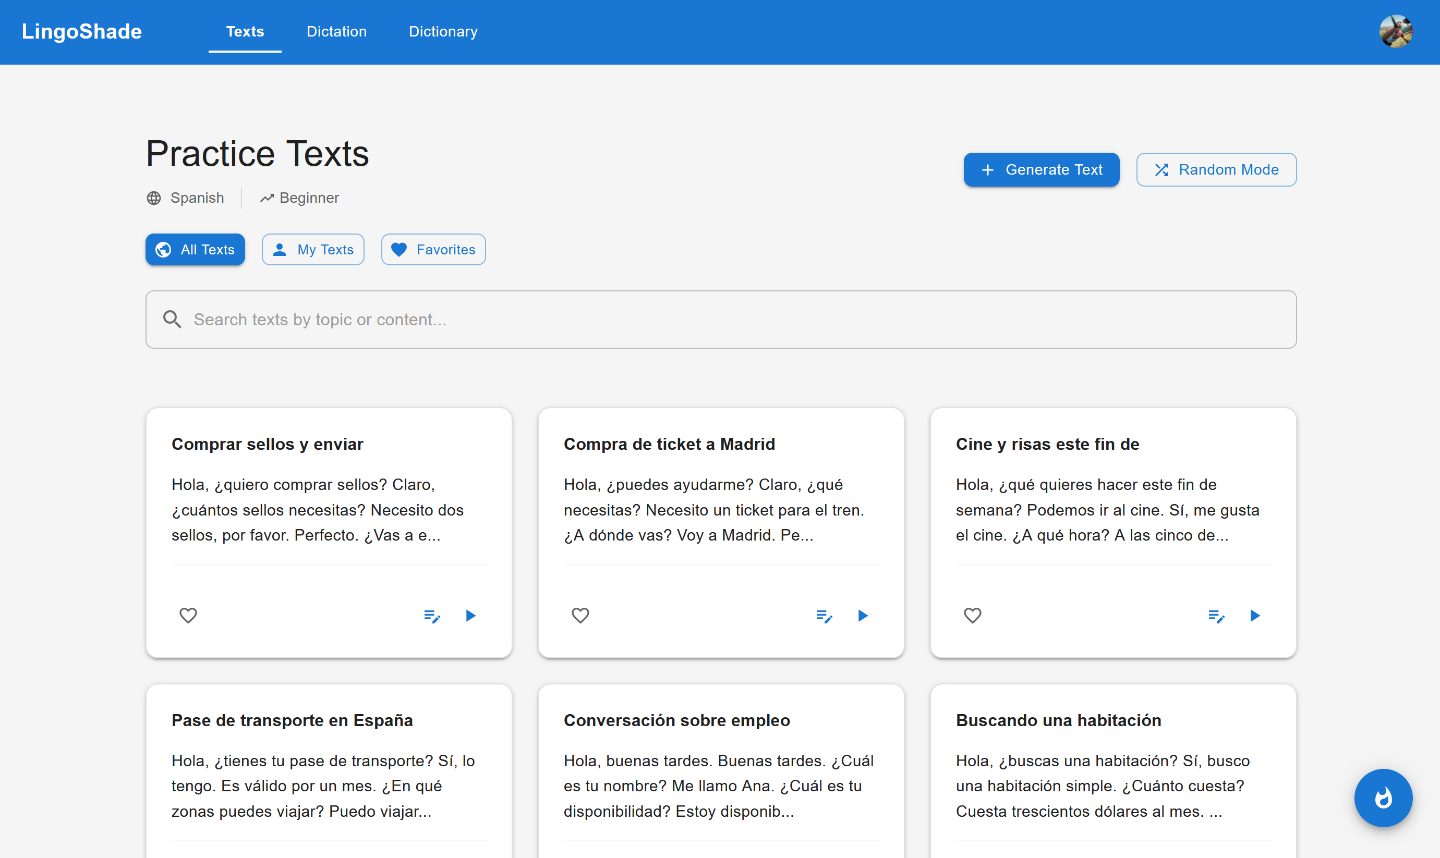The height and width of the screenshot is (858, 1440).
Task: Enable Random Mode
Action: point(1216,170)
